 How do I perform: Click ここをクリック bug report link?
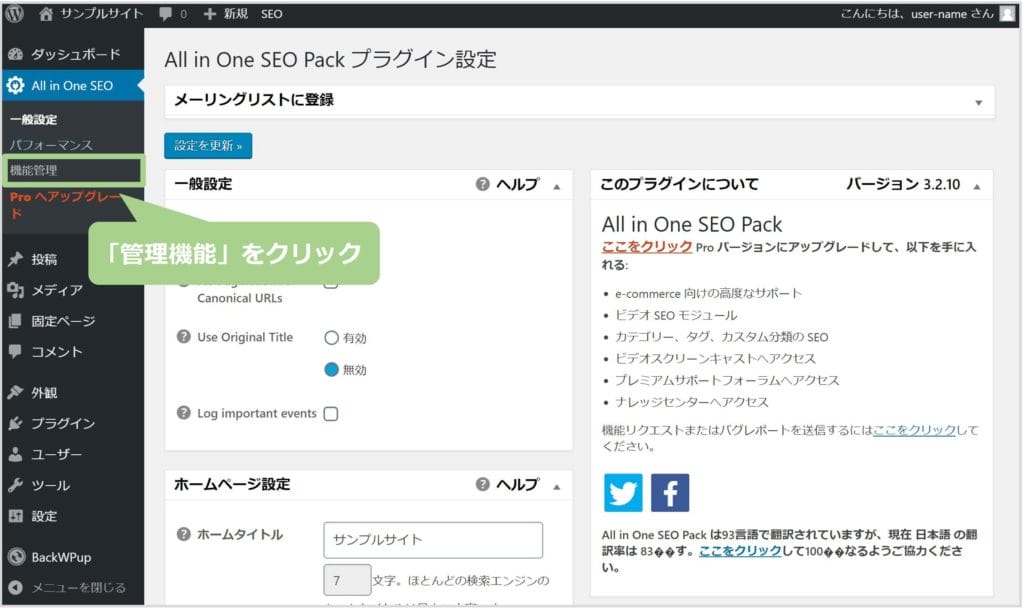click(914, 430)
